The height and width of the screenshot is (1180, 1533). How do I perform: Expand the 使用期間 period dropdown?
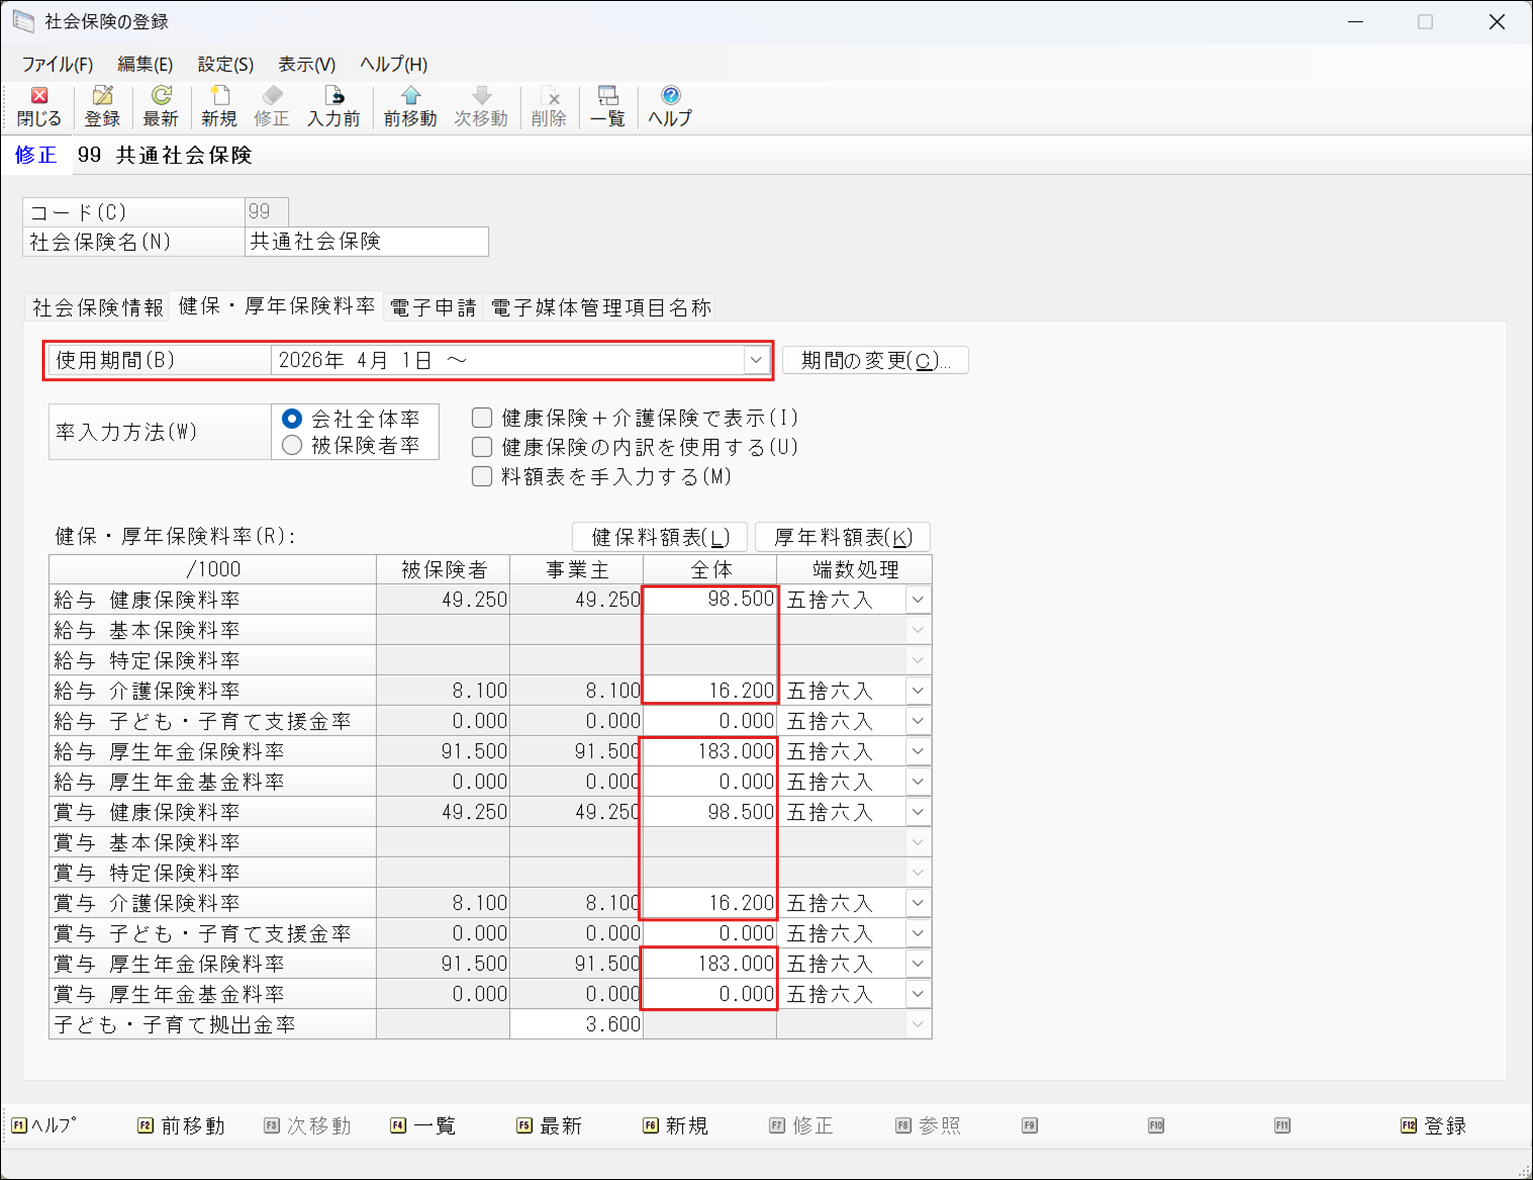[756, 360]
